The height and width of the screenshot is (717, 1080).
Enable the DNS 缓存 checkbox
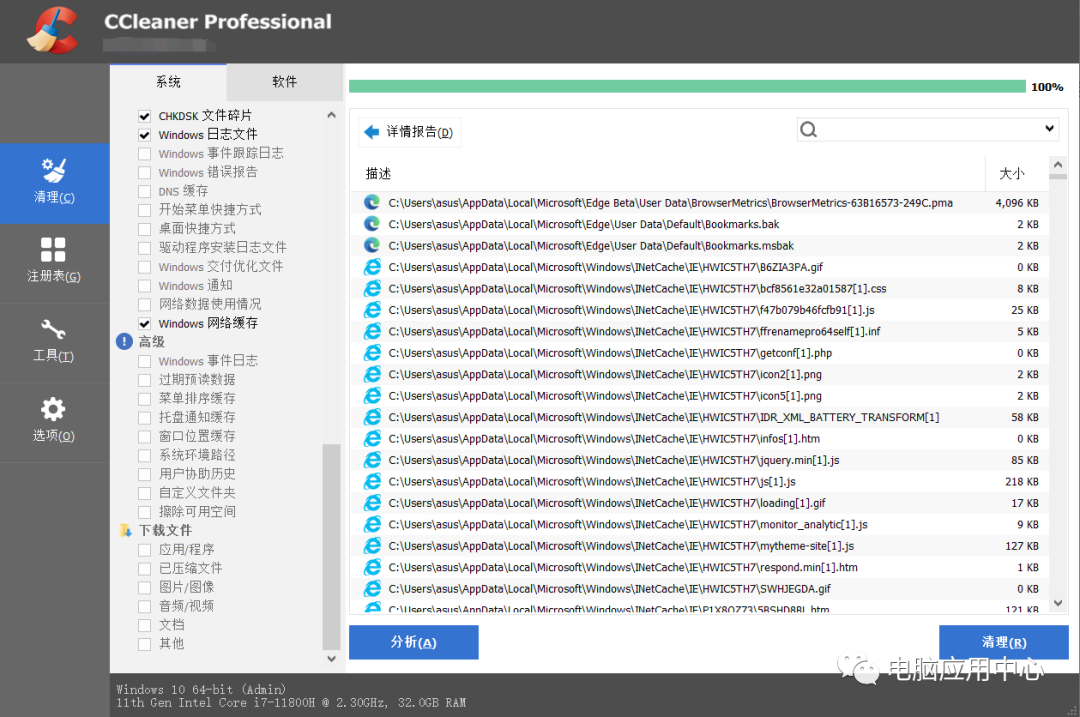[145, 192]
